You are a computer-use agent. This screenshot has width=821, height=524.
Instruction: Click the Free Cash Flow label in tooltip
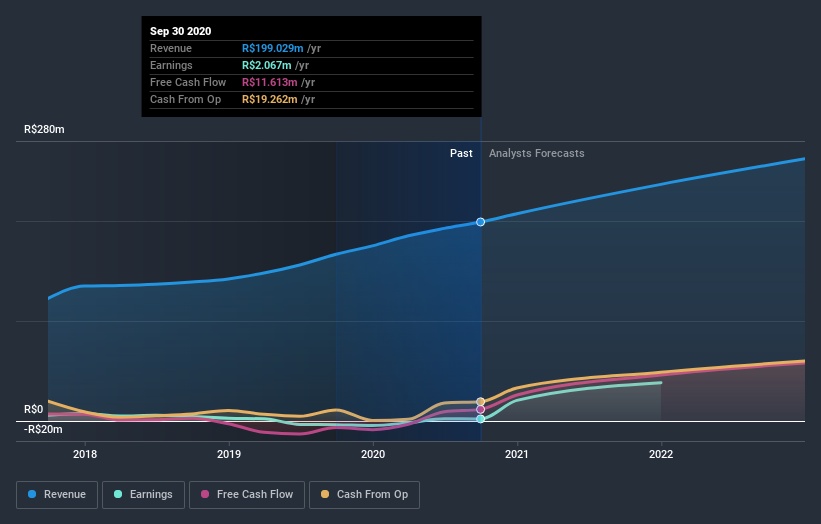(x=188, y=82)
